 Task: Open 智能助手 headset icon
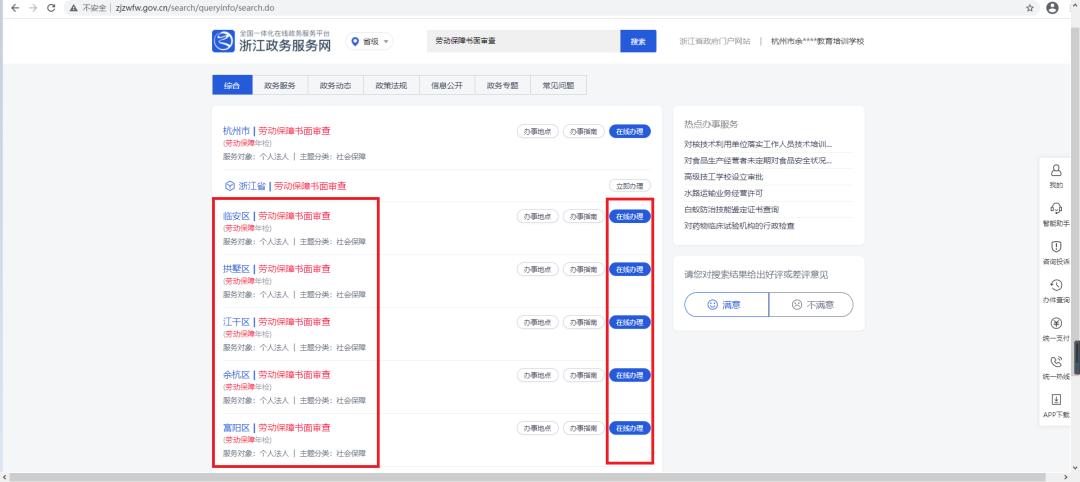(1057, 208)
